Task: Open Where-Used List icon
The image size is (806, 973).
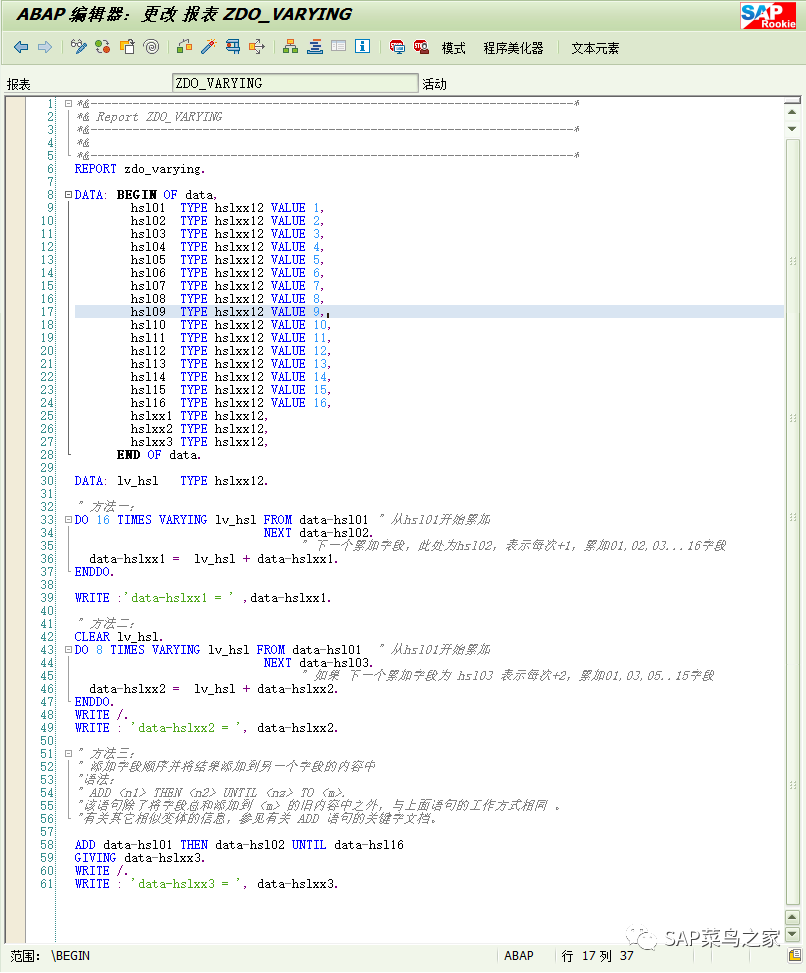Action: click(x=257, y=47)
